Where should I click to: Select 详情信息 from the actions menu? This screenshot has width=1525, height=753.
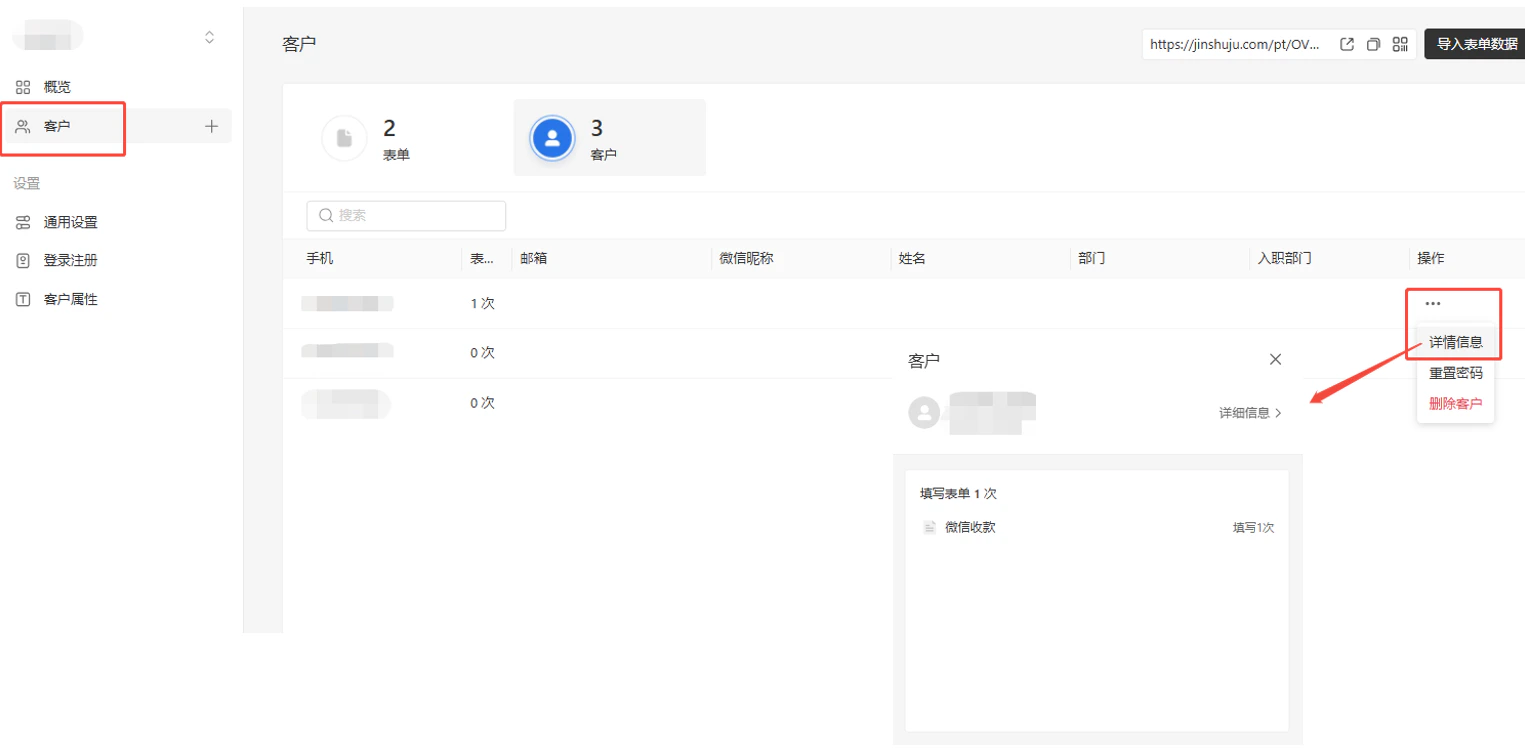tap(1455, 342)
